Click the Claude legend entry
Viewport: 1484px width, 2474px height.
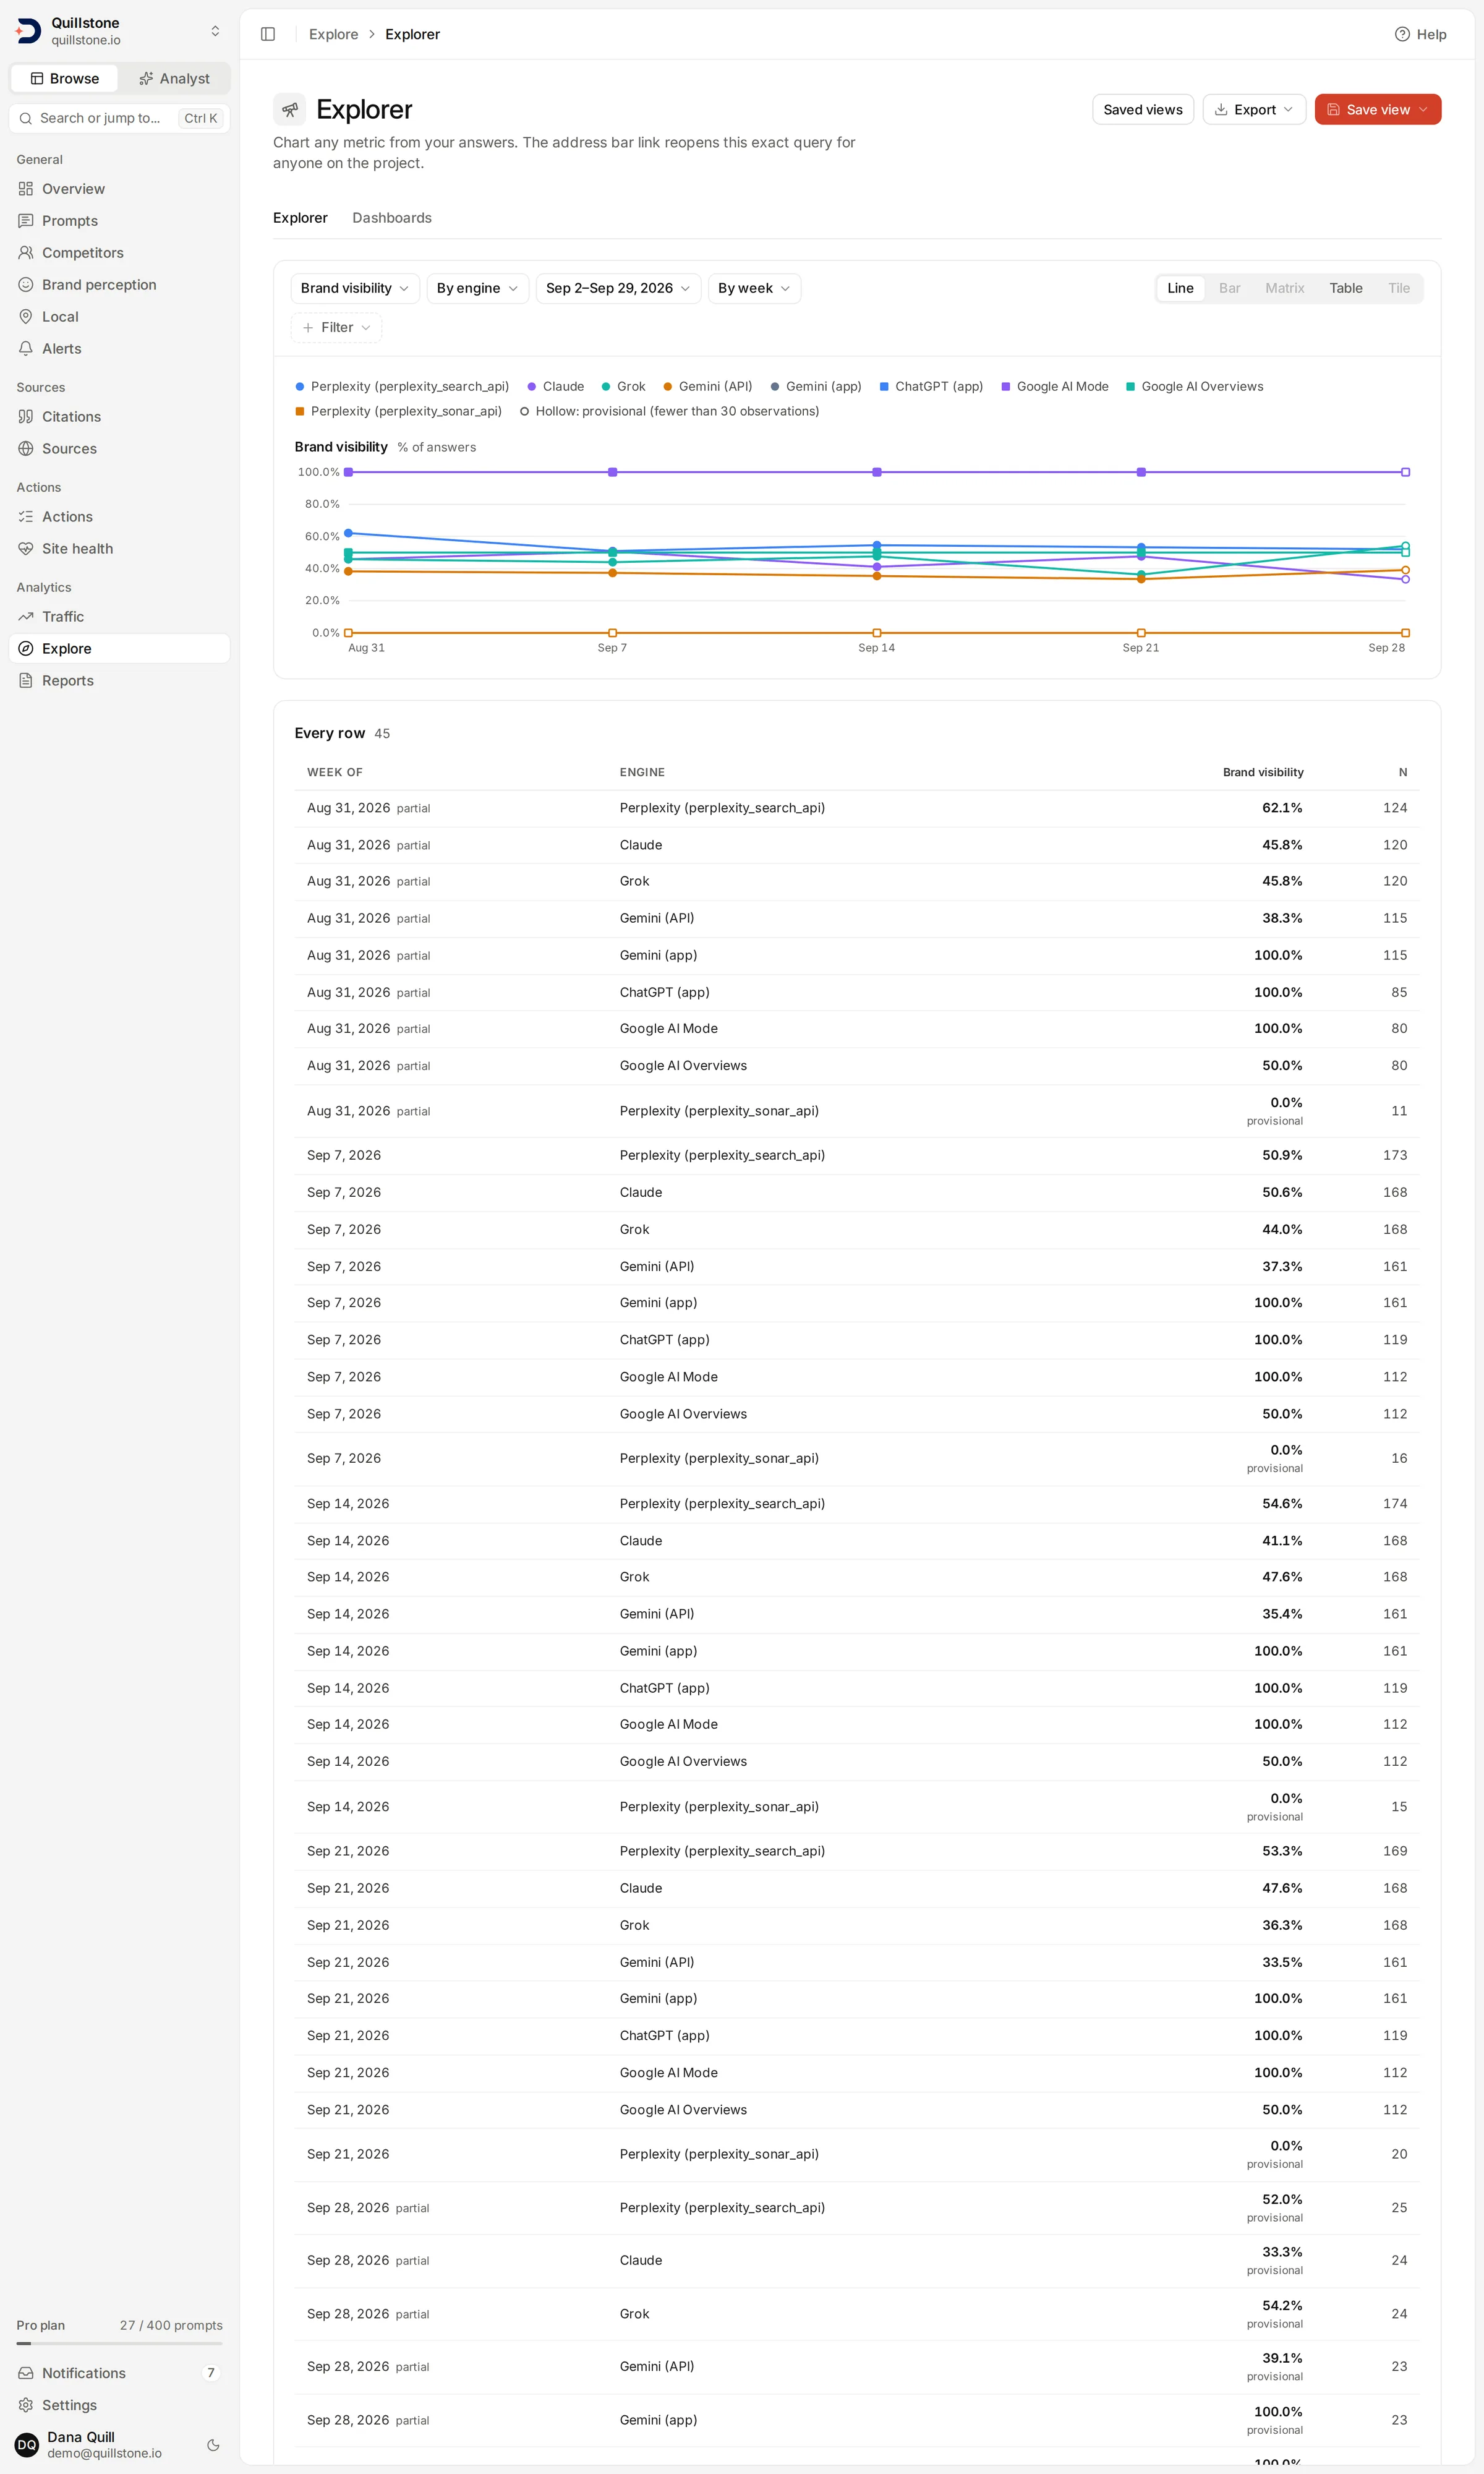tap(556, 387)
